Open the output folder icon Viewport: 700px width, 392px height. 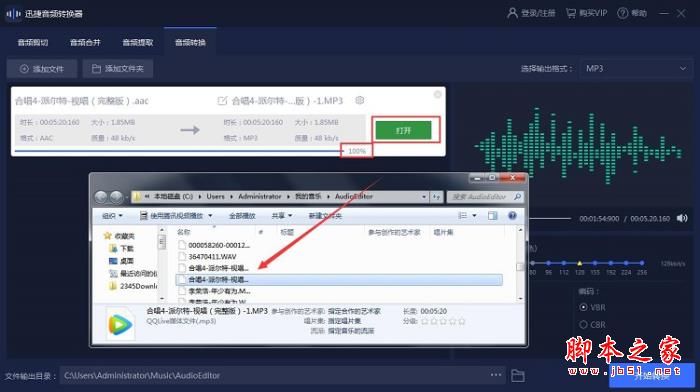pyautogui.click(x=517, y=375)
